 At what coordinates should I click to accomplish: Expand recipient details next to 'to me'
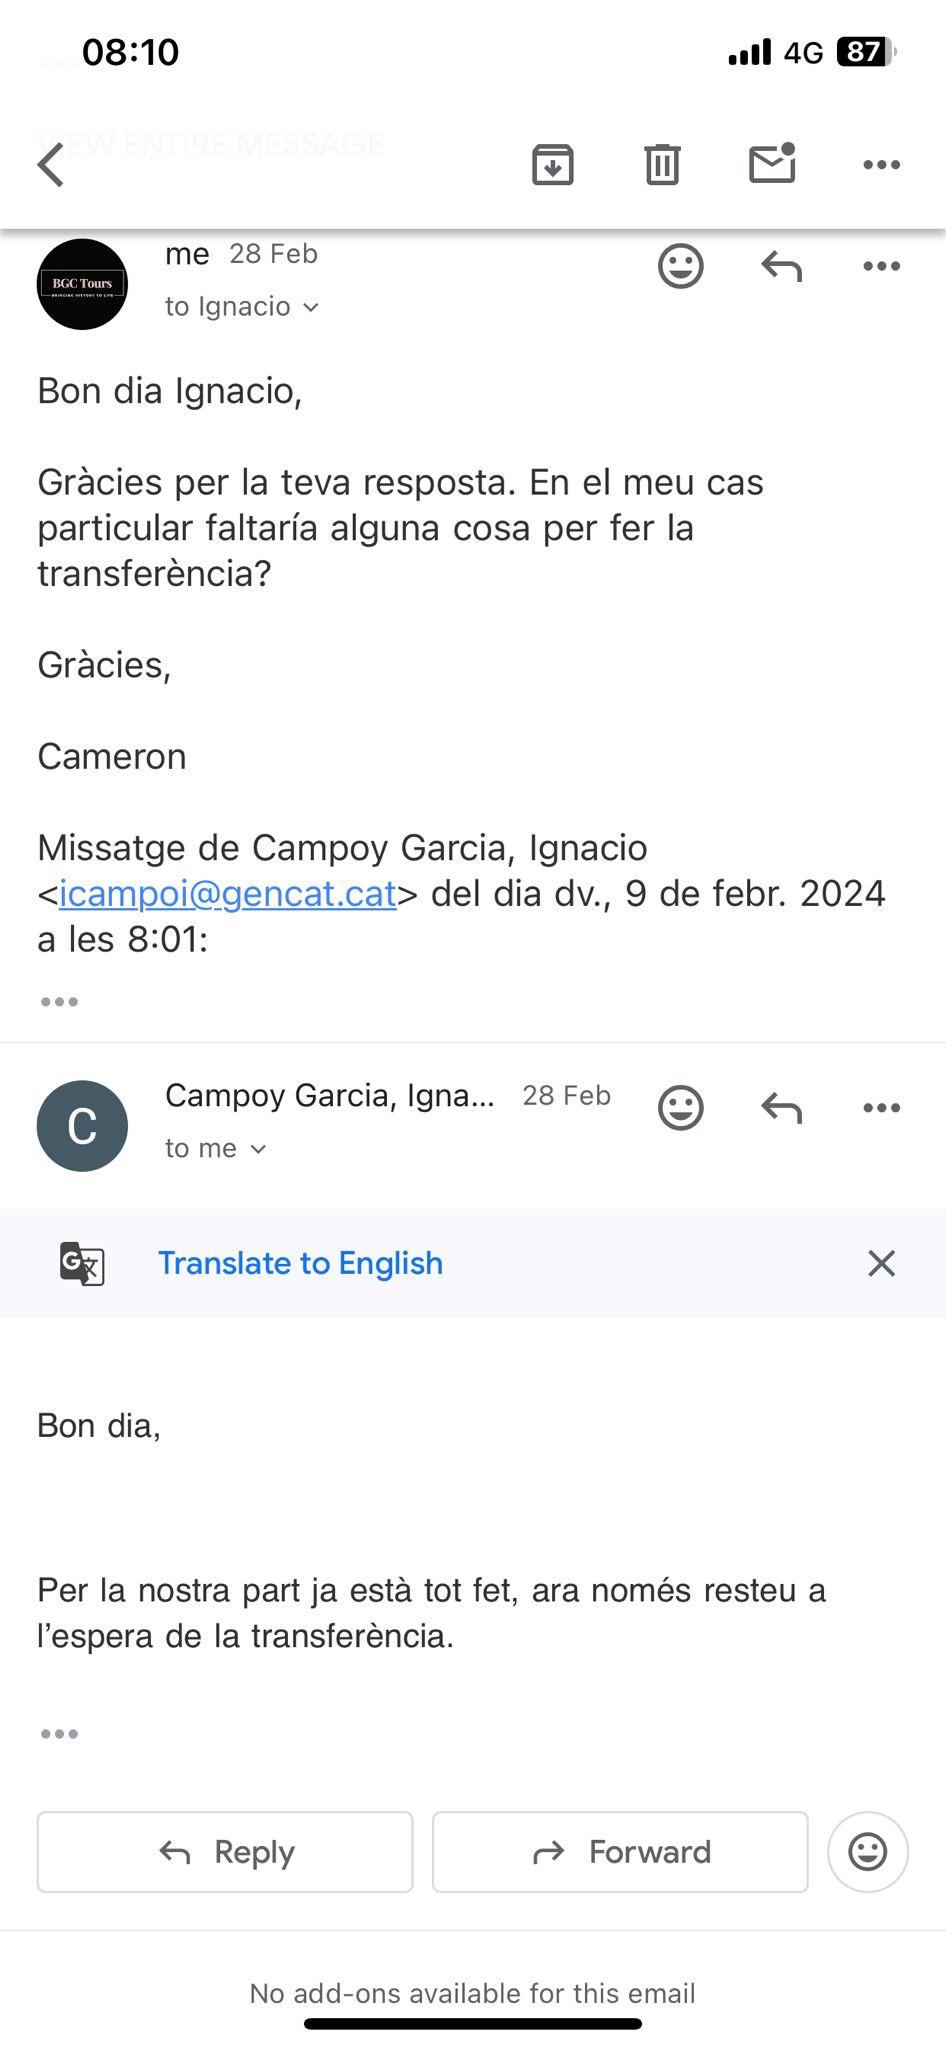258,1149
